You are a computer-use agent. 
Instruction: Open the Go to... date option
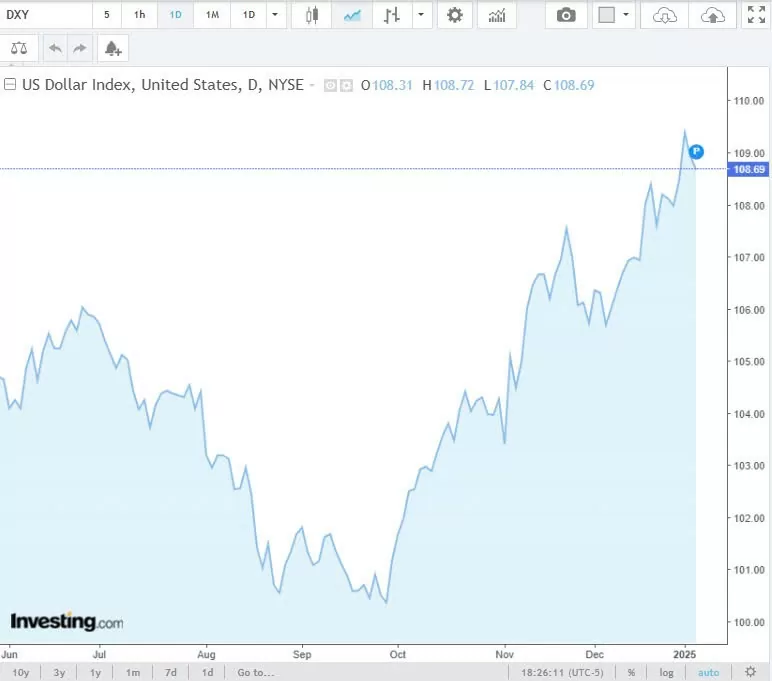(256, 672)
